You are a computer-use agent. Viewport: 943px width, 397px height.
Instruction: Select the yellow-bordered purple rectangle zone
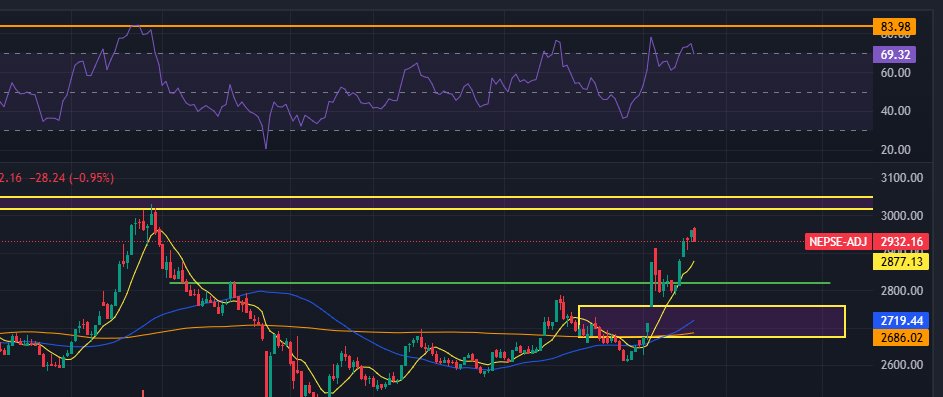click(x=711, y=321)
